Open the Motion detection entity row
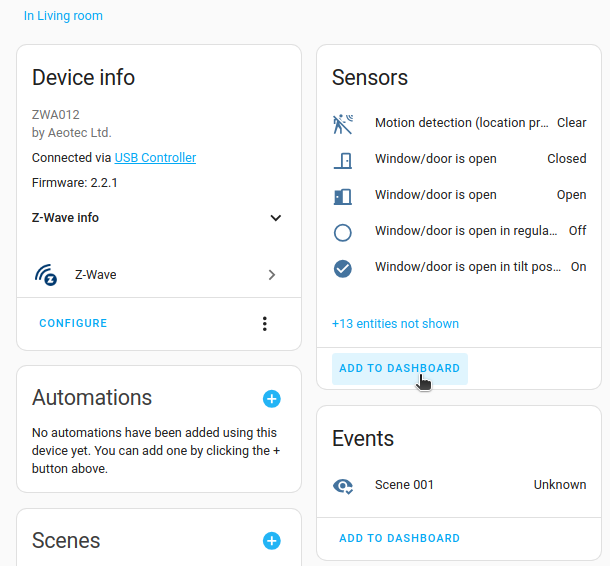The height and width of the screenshot is (566, 610). coord(460,123)
